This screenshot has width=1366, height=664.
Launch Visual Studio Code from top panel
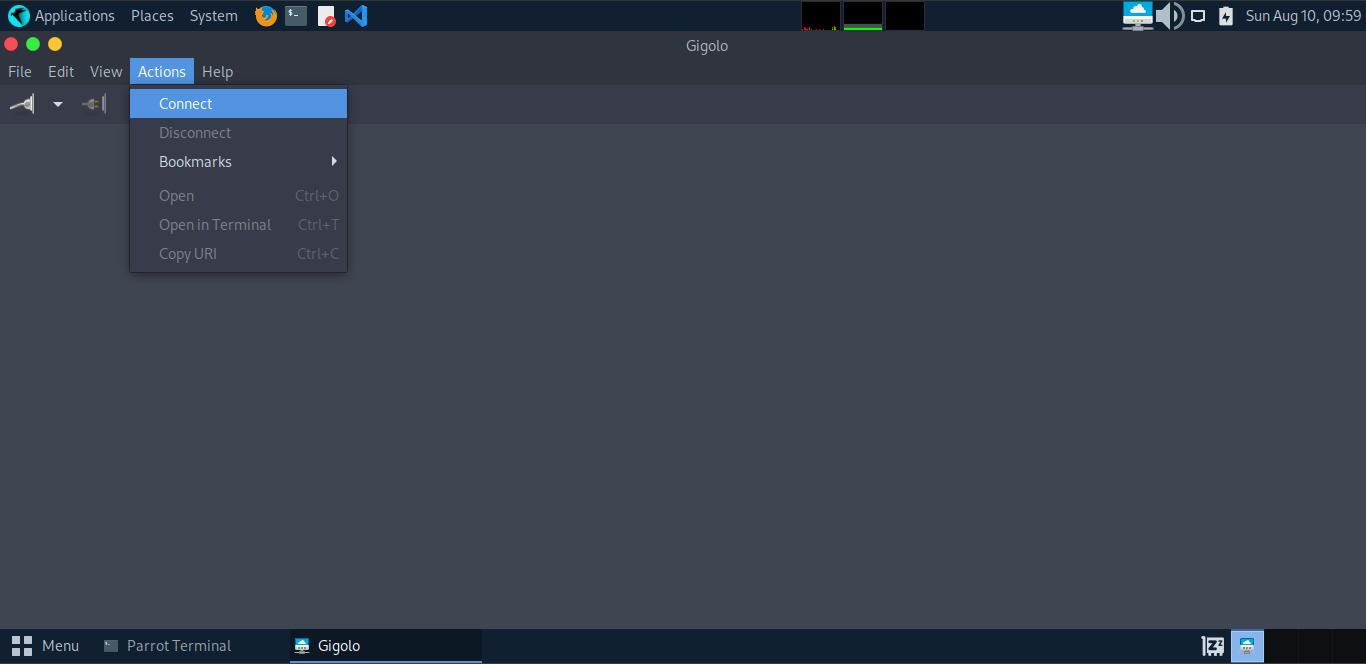356,16
